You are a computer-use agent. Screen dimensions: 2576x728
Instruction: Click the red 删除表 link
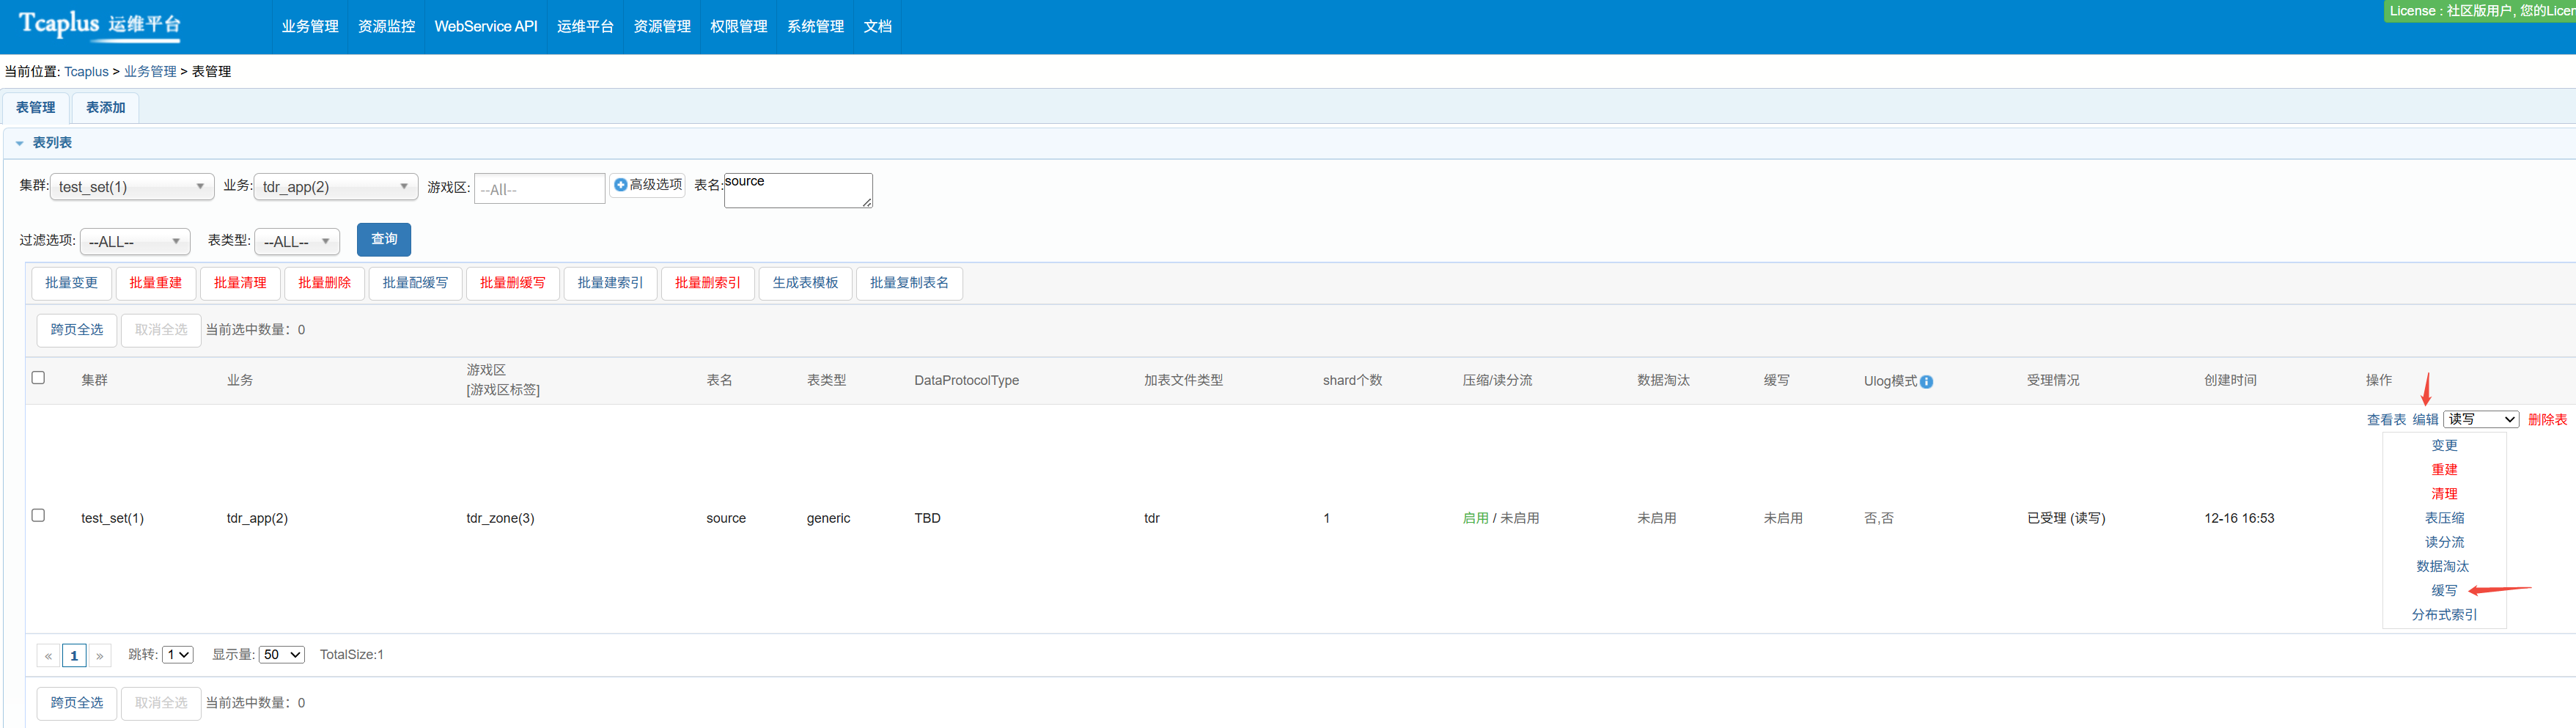pyautogui.click(x=2546, y=420)
